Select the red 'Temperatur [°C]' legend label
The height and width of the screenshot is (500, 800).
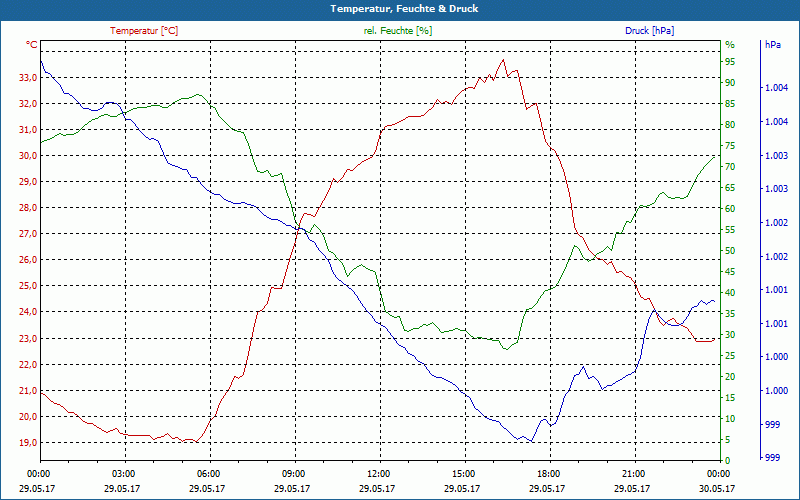[x=144, y=31]
